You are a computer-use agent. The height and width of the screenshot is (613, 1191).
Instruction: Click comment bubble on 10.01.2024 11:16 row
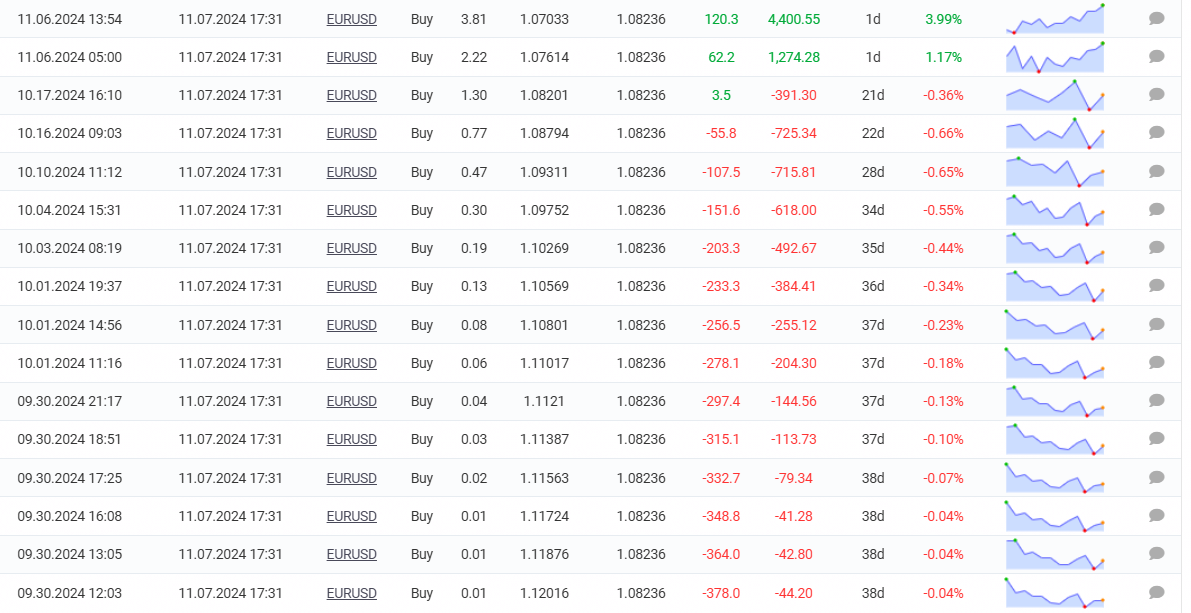(1156, 363)
